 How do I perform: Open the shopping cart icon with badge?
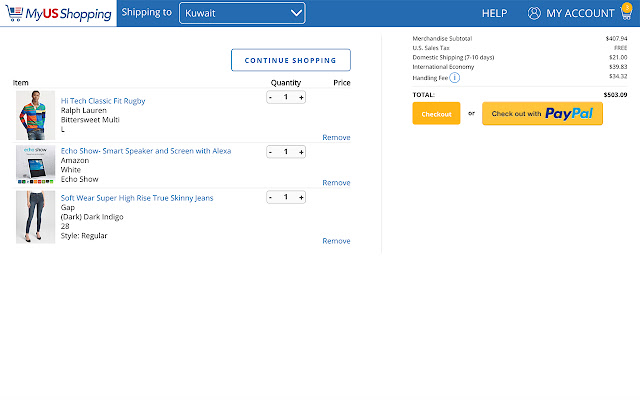click(x=626, y=11)
